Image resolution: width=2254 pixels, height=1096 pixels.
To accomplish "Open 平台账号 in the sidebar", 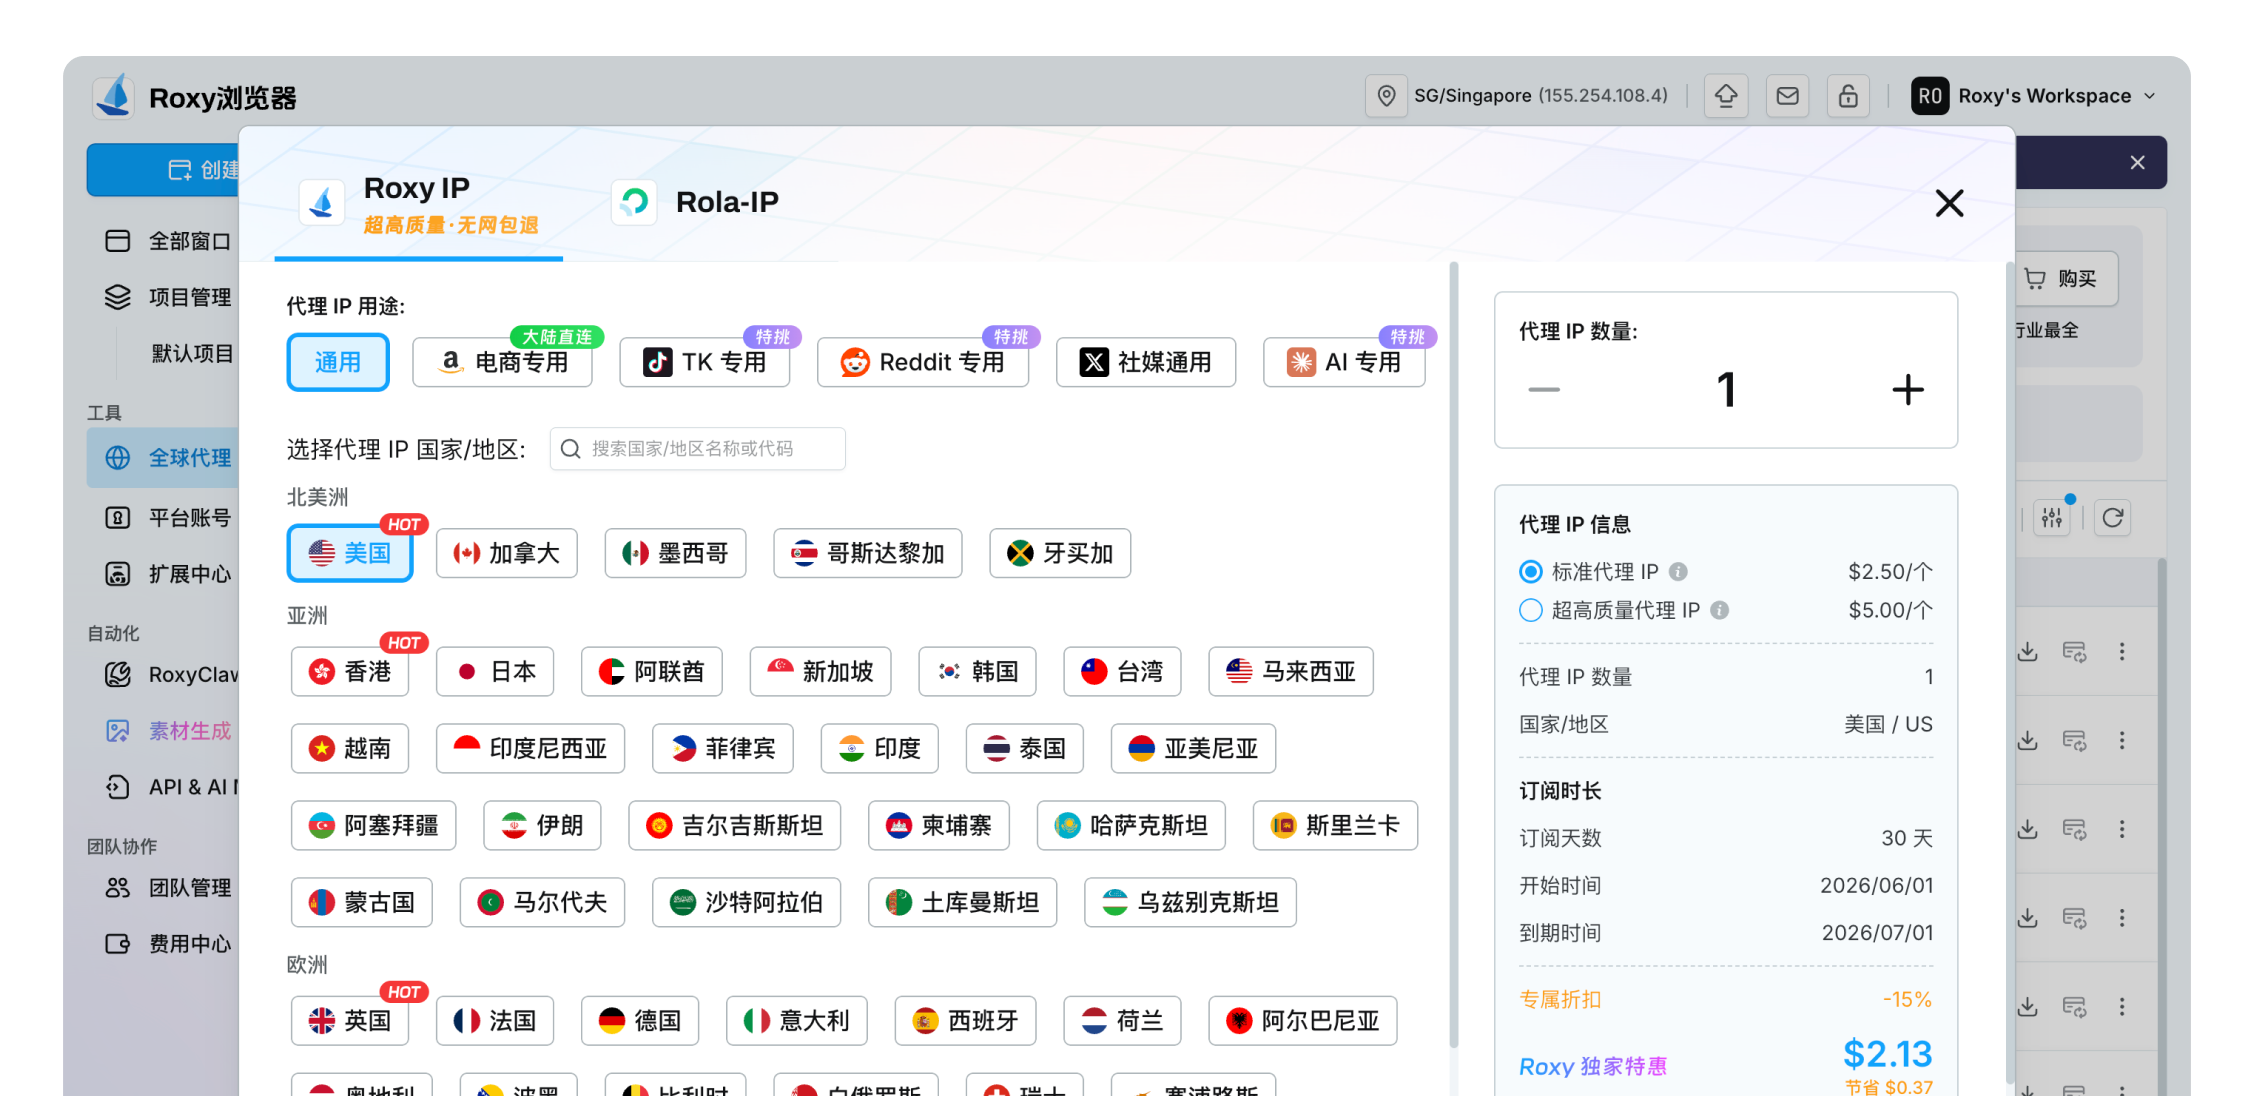I will [x=168, y=518].
